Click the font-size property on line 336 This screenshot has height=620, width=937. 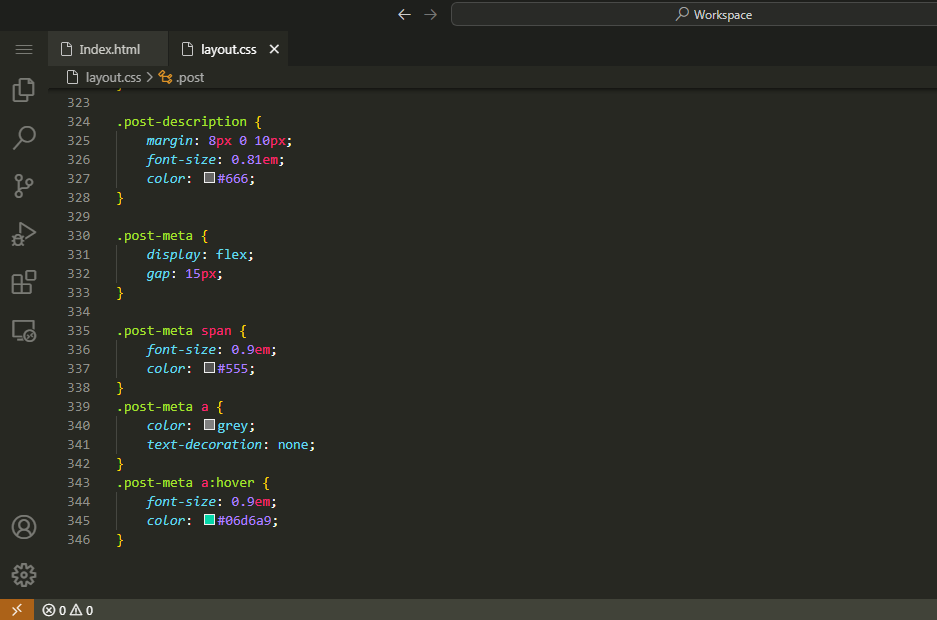point(181,349)
